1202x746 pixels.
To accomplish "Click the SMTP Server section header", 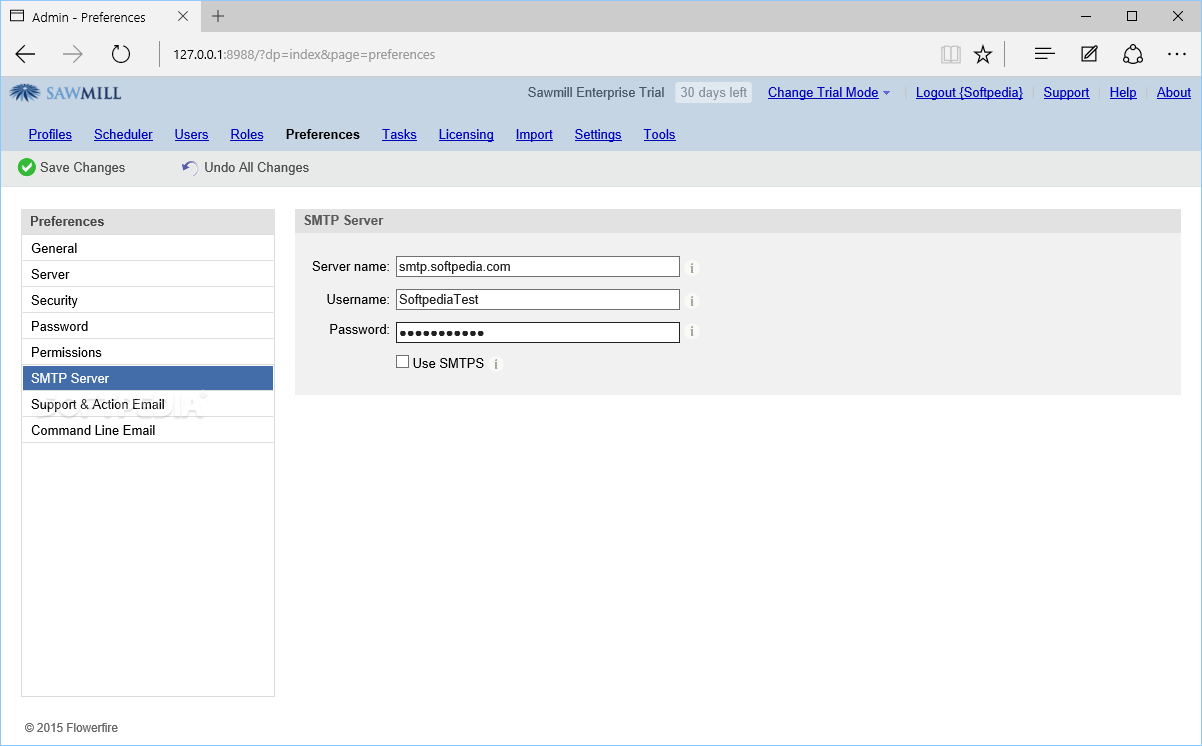I will click(x=738, y=220).
